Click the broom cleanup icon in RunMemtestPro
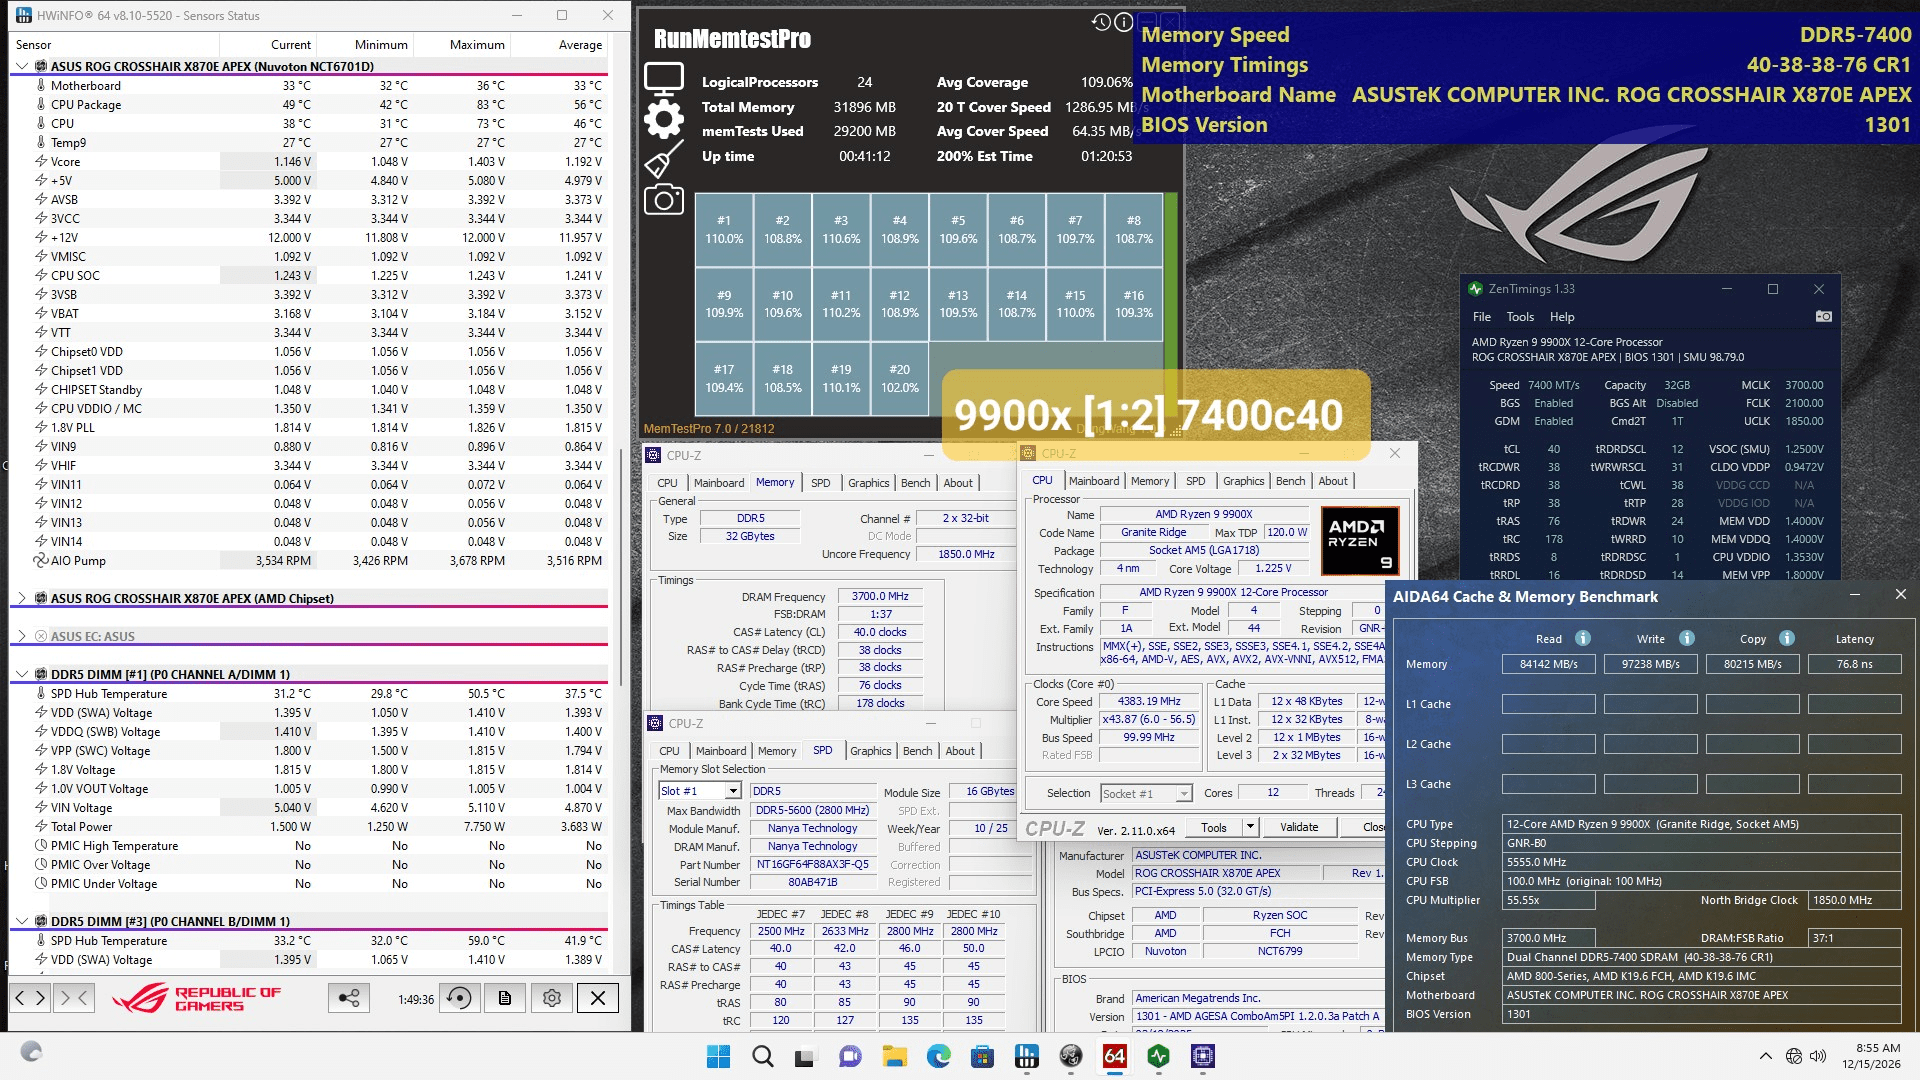The image size is (1920, 1080). click(x=664, y=159)
